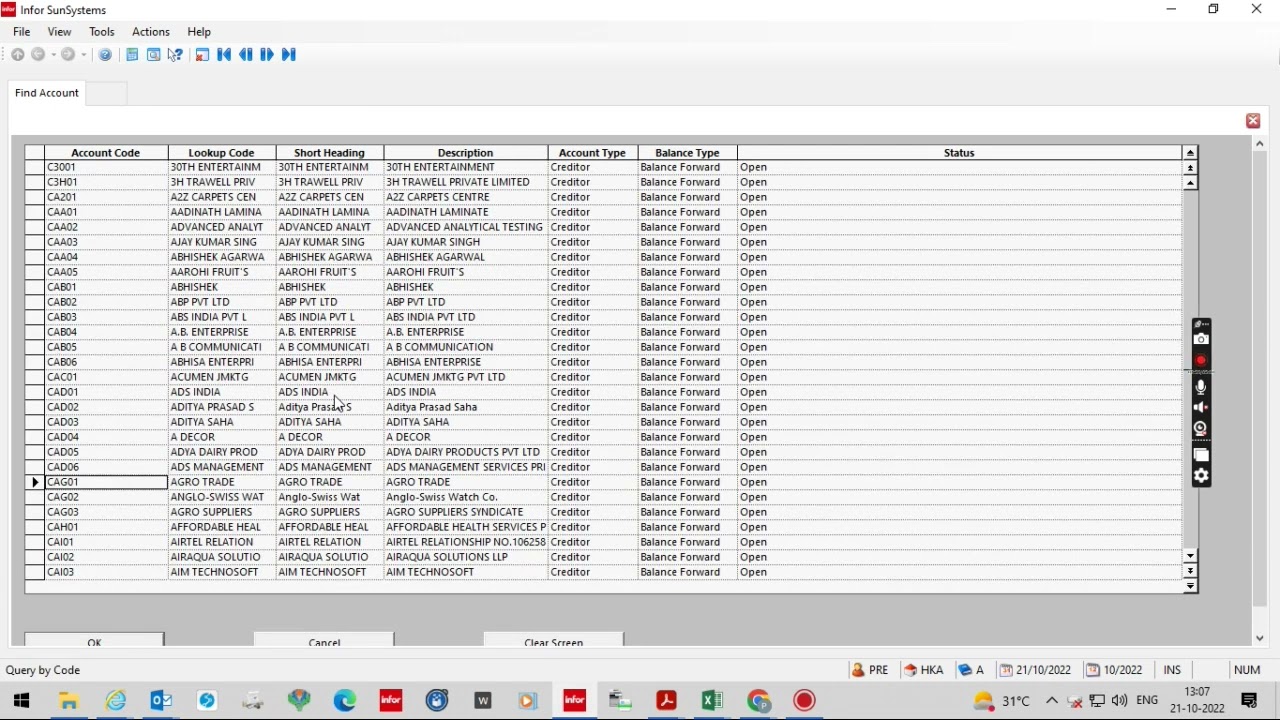Go to next record icon

[x=267, y=55]
